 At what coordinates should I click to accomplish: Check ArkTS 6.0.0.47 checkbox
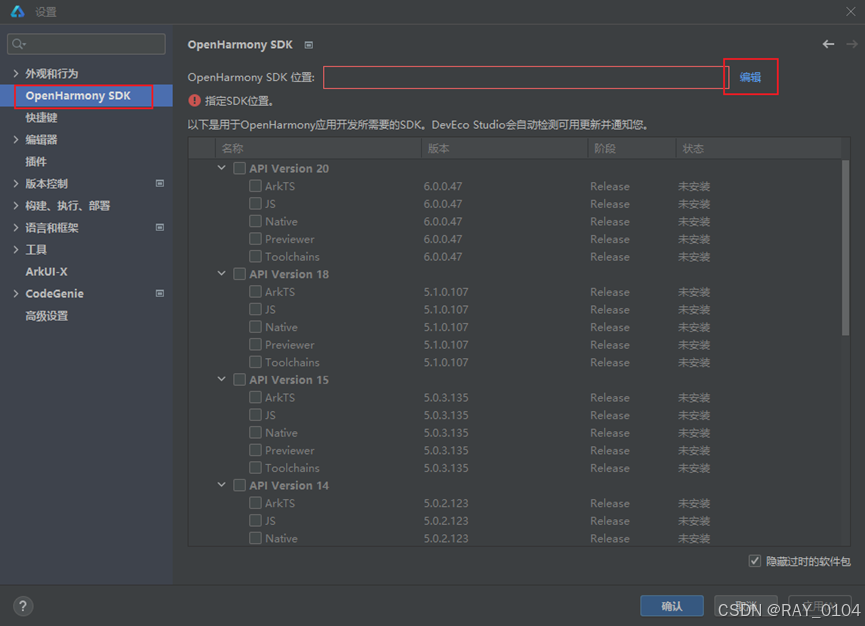[255, 186]
